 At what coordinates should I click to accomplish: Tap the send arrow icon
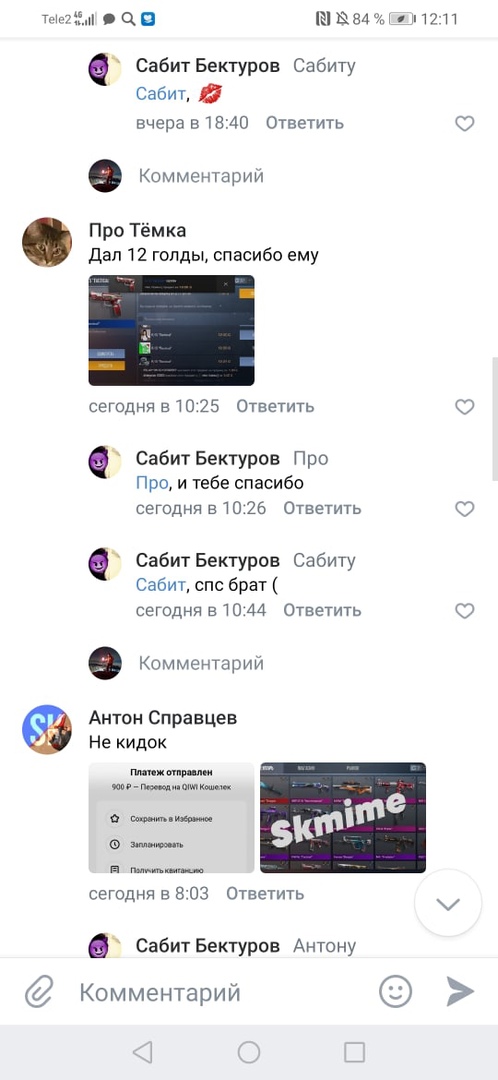(x=459, y=992)
